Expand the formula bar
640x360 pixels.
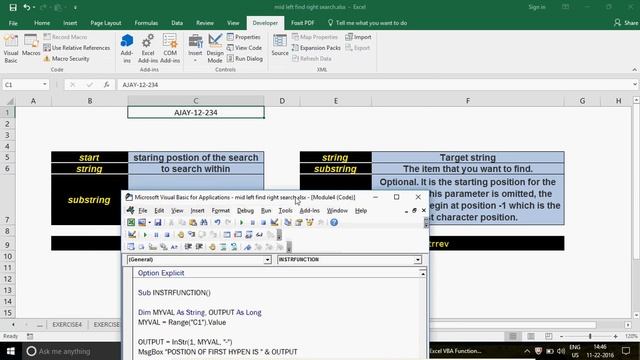[x=635, y=84]
